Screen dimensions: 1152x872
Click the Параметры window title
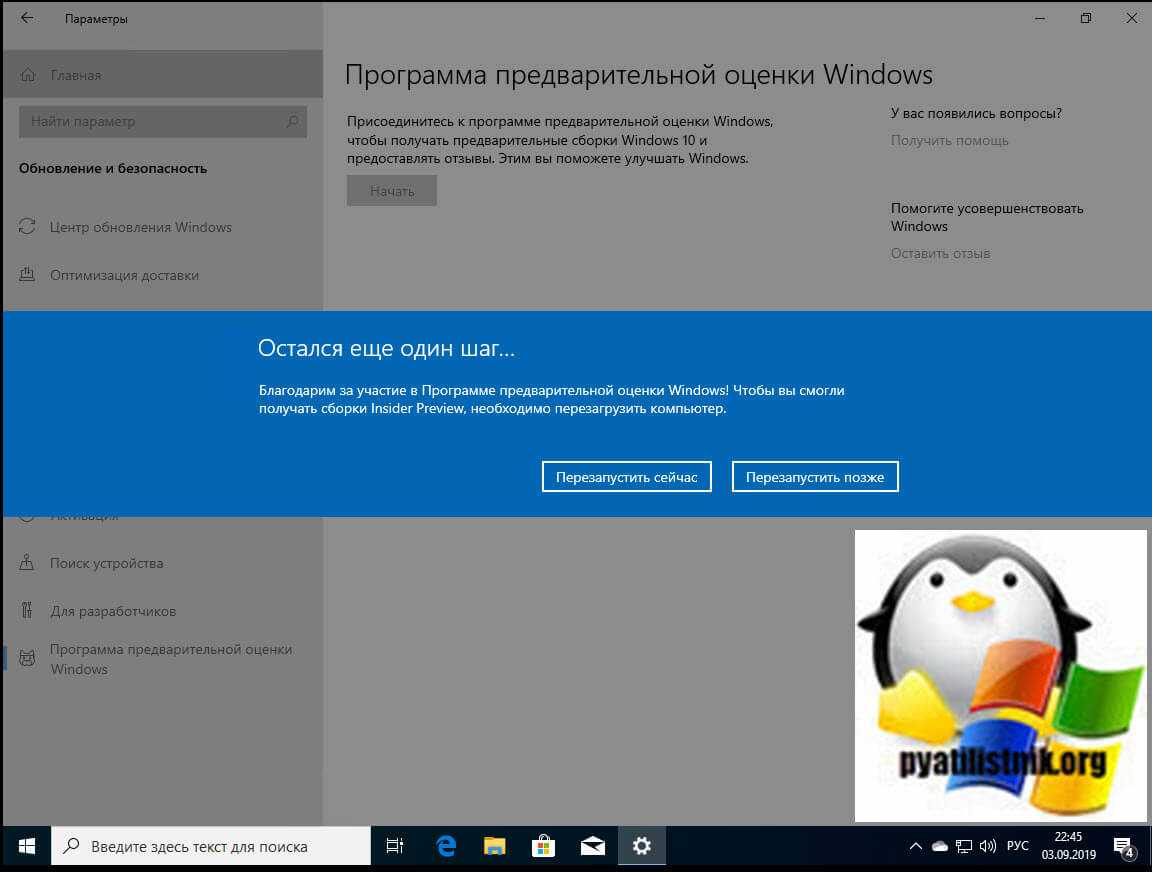click(x=96, y=19)
